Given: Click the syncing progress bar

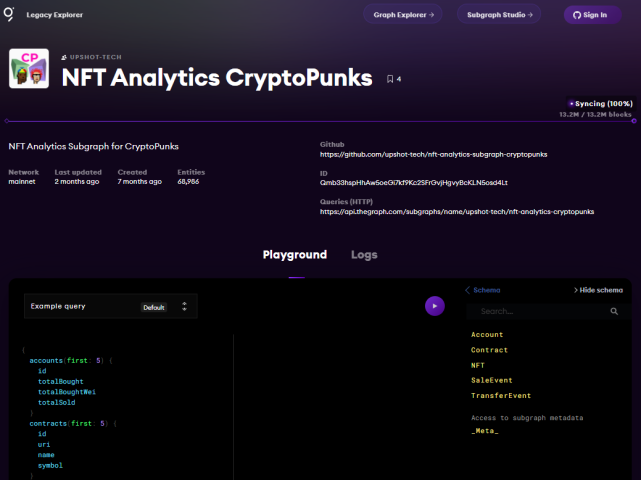Looking at the screenshot, I should tap(320, 121).
